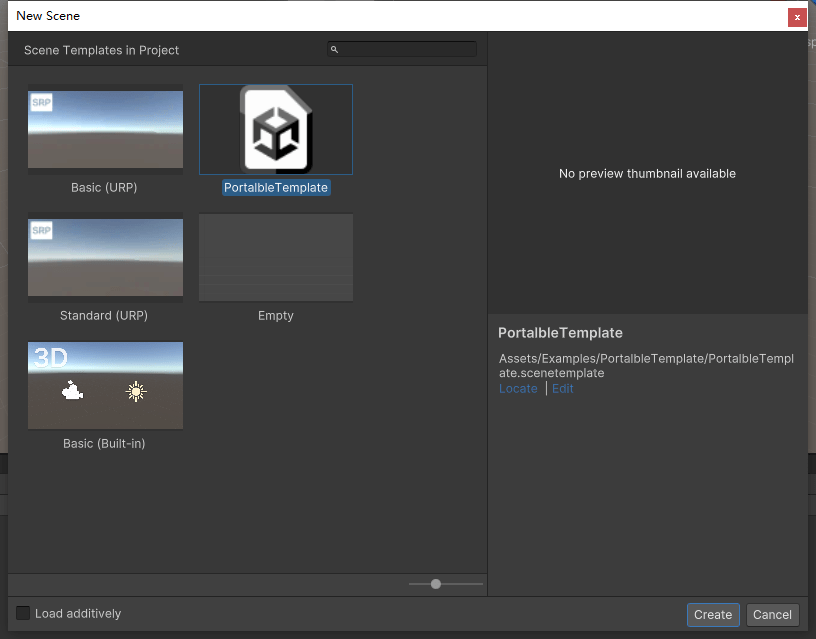
Task: Click Locate link for PortalbleTemplate
Action: (518, 389)
